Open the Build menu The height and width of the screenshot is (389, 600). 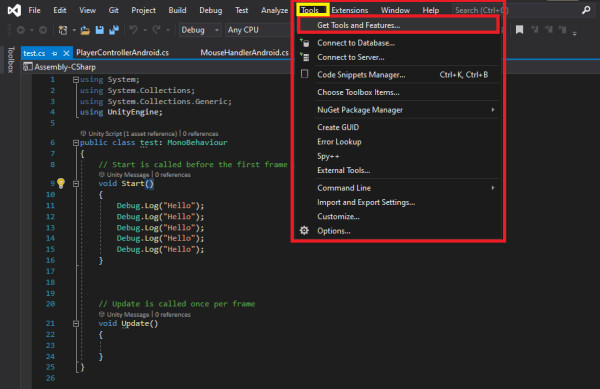click(x=178, y=10)
